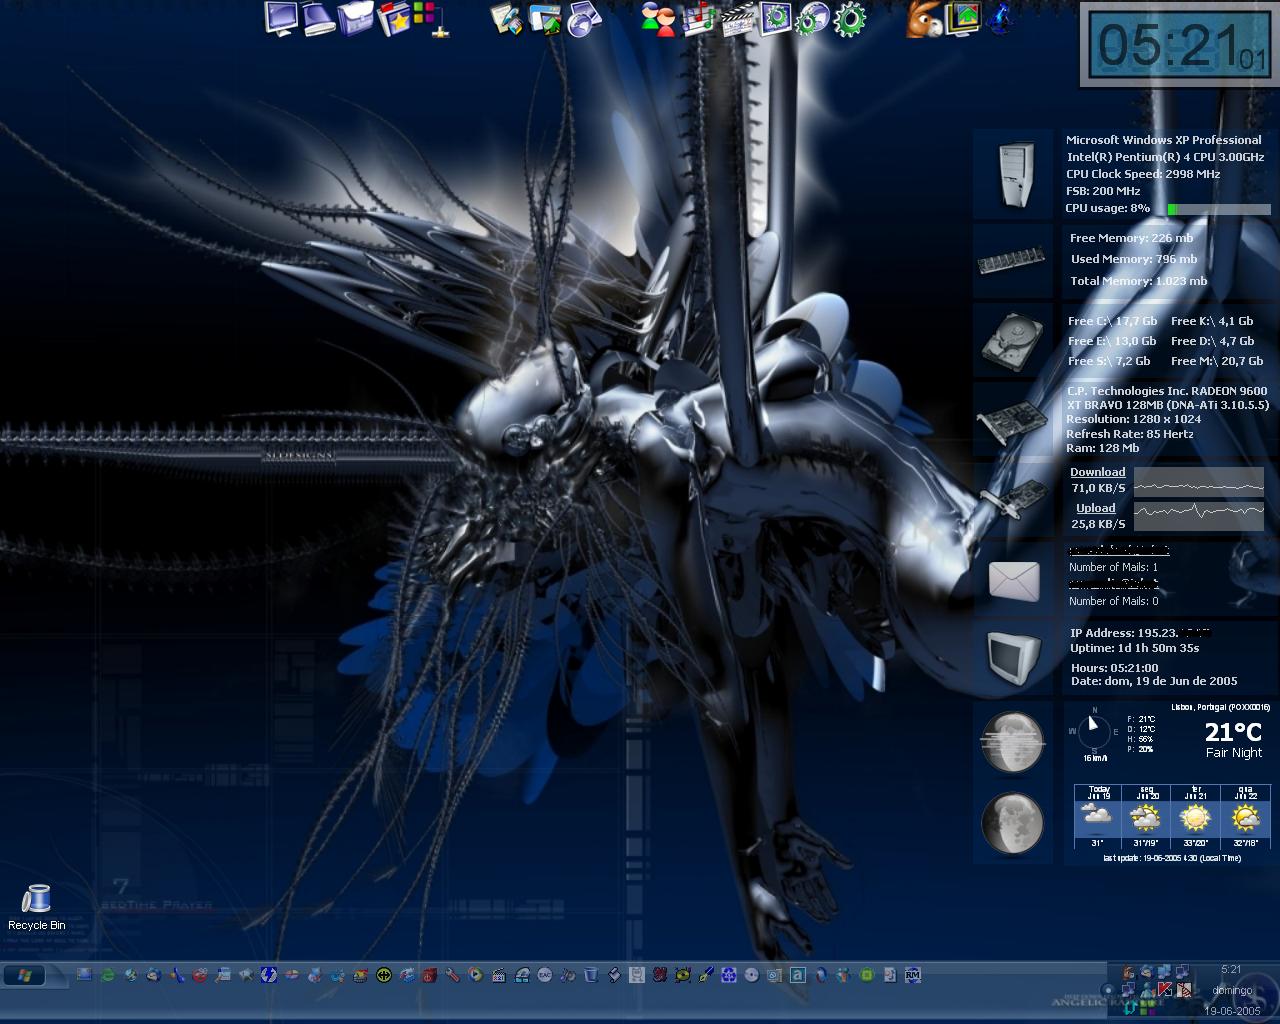The width and height of the screenshot is (1280, 1024).
Task: Select the Jun 22 forecast tile
Action: (x=1245, y=816)
